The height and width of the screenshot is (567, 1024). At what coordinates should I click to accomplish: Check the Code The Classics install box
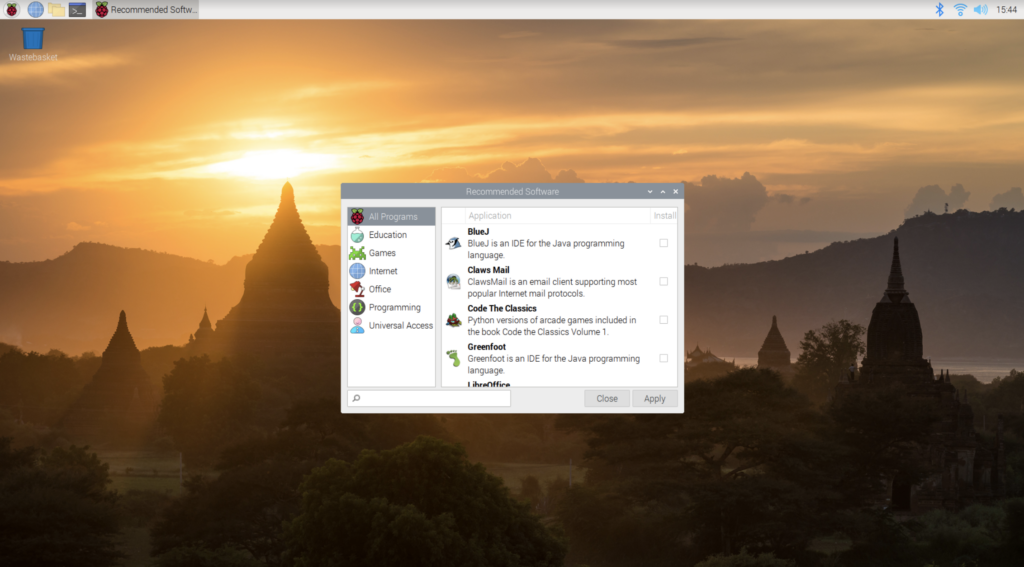click(664, 320)
